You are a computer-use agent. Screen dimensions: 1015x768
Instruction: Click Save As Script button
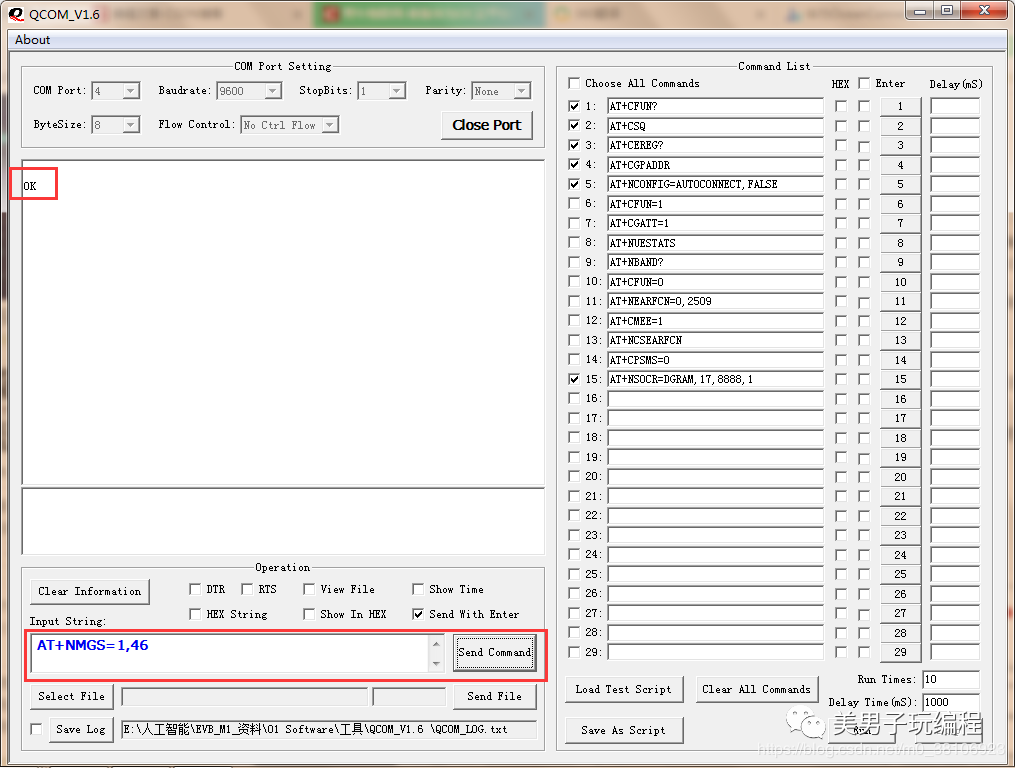pyautogui.click(x=623, y=730)
